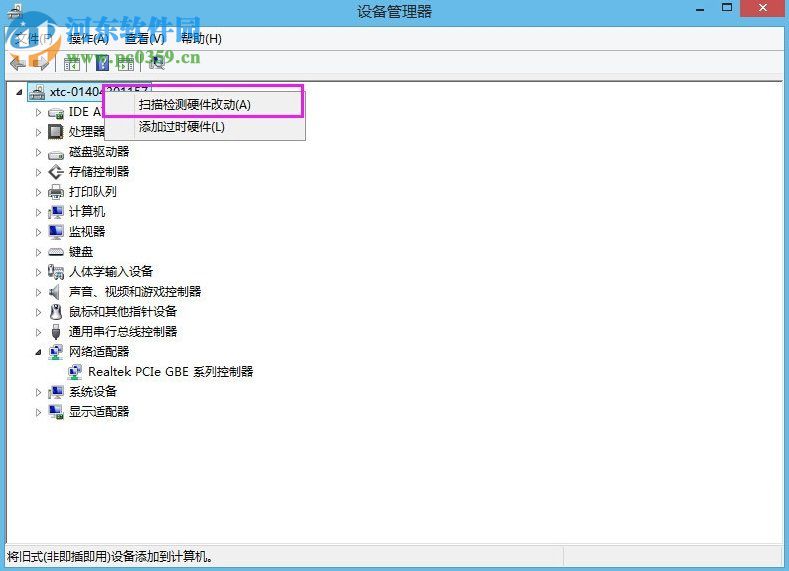Click the mouse icon for 鼠标和其他指针设备
Screen dimensions: 789x571
tap(56, 312)
